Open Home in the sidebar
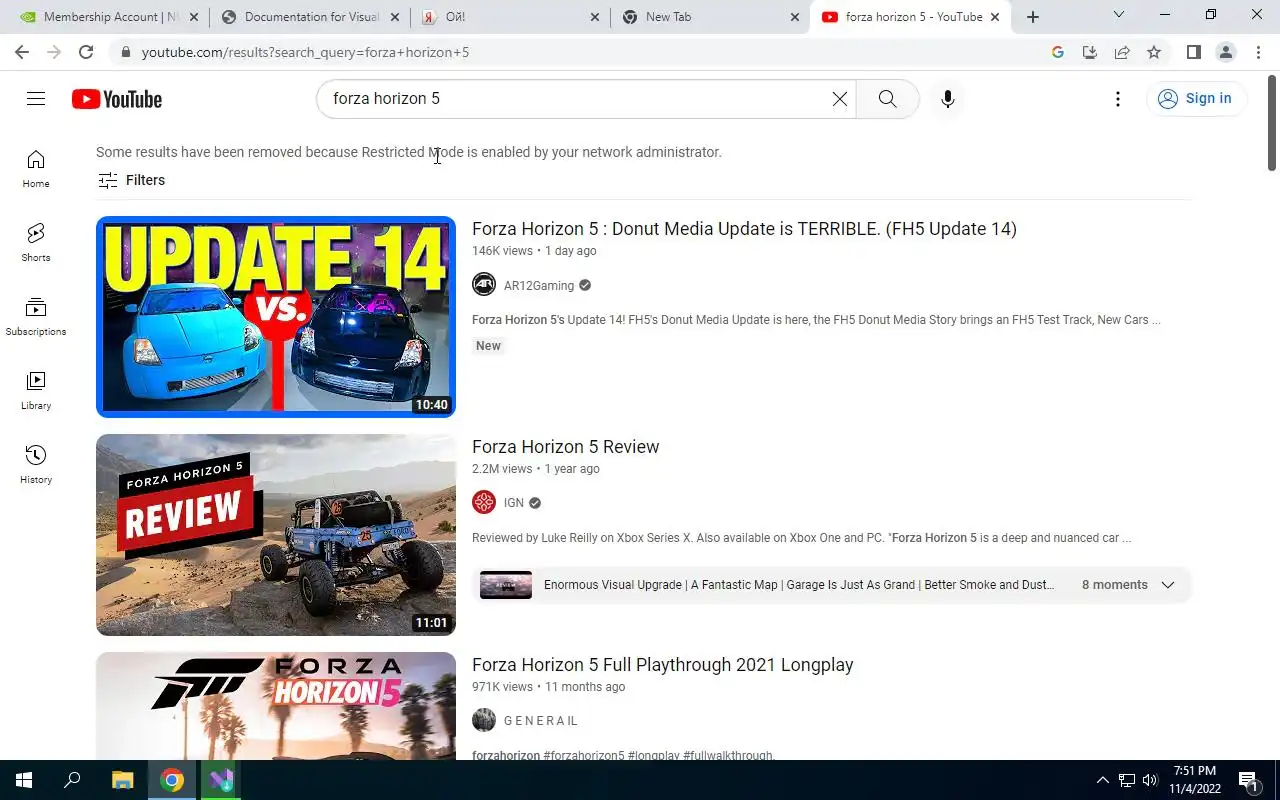 [x=36, y=169]
